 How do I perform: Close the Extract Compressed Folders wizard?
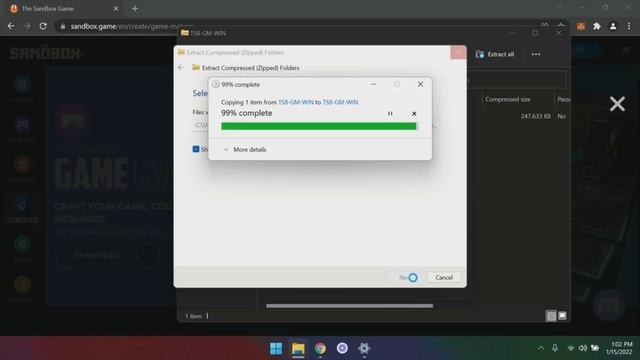coord(458,52)
